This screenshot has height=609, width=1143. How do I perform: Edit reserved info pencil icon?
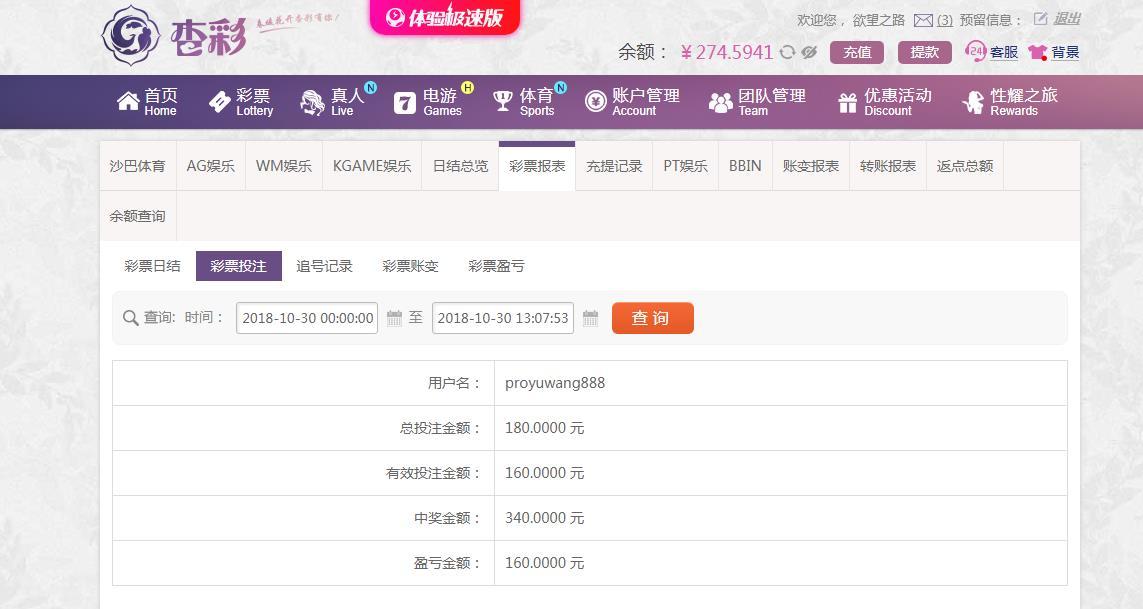tap(1040, 19)
